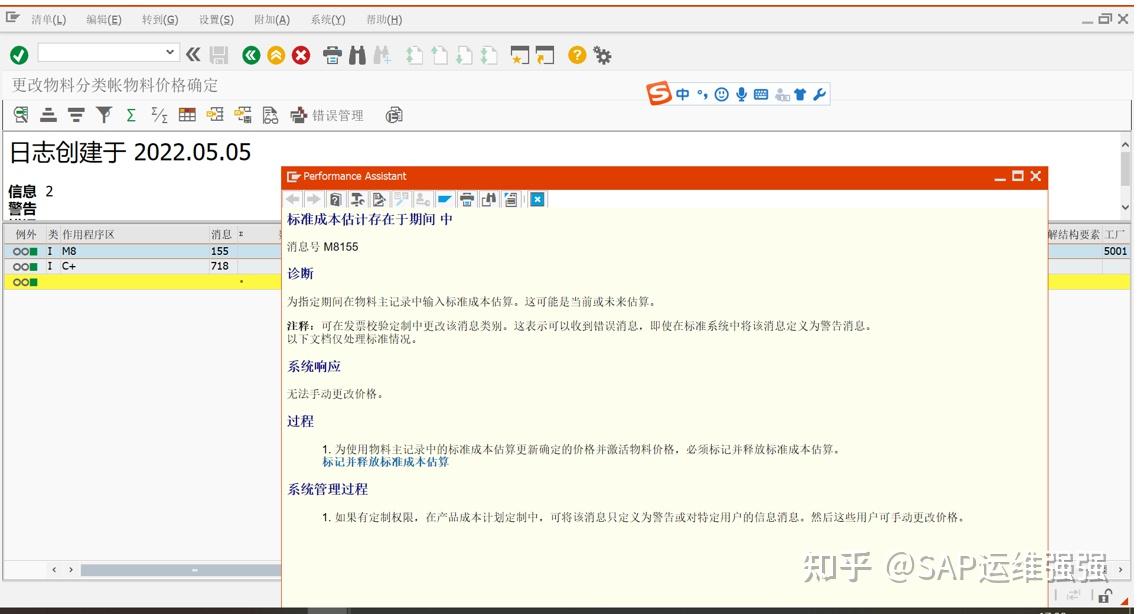Screen dimensions: 1137x614
Task: Collapse the toolbar with the « chevron
Action: point(191,55)
